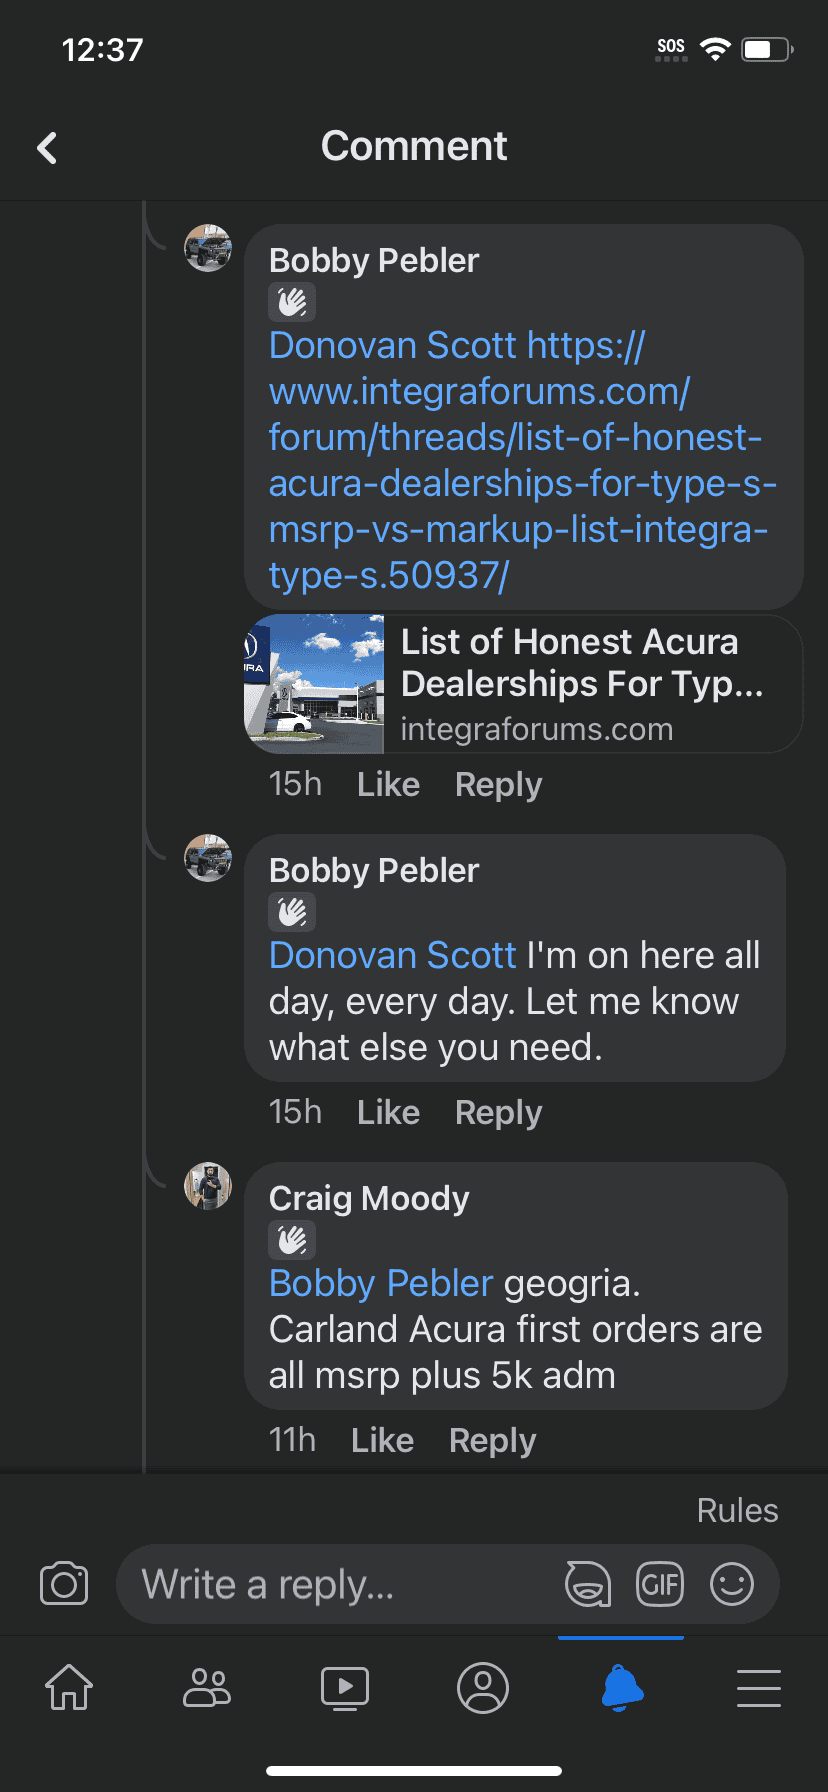
Task: Open the Profile tab
Action: [483, 1688]
